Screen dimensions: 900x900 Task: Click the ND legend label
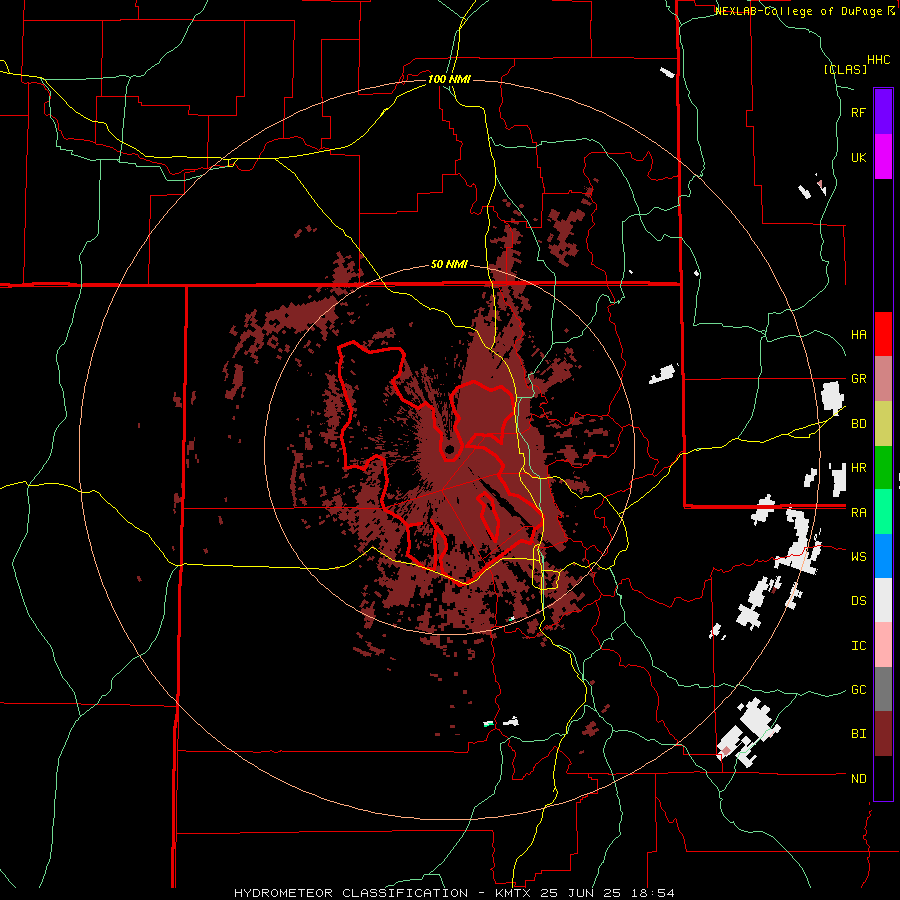pos(858,779)
